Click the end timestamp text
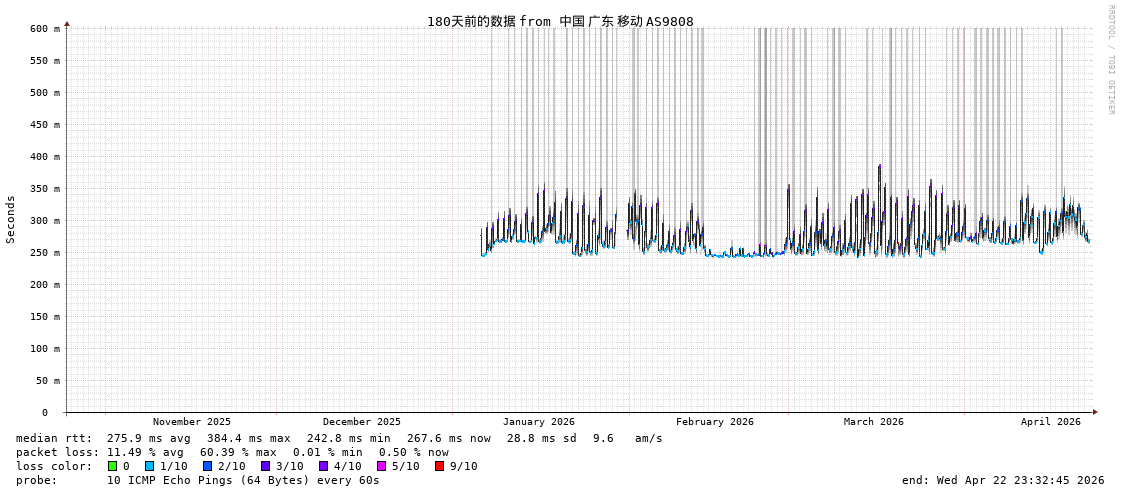The height and width of the screenshot is (494, 1121). click(1003, 480)
